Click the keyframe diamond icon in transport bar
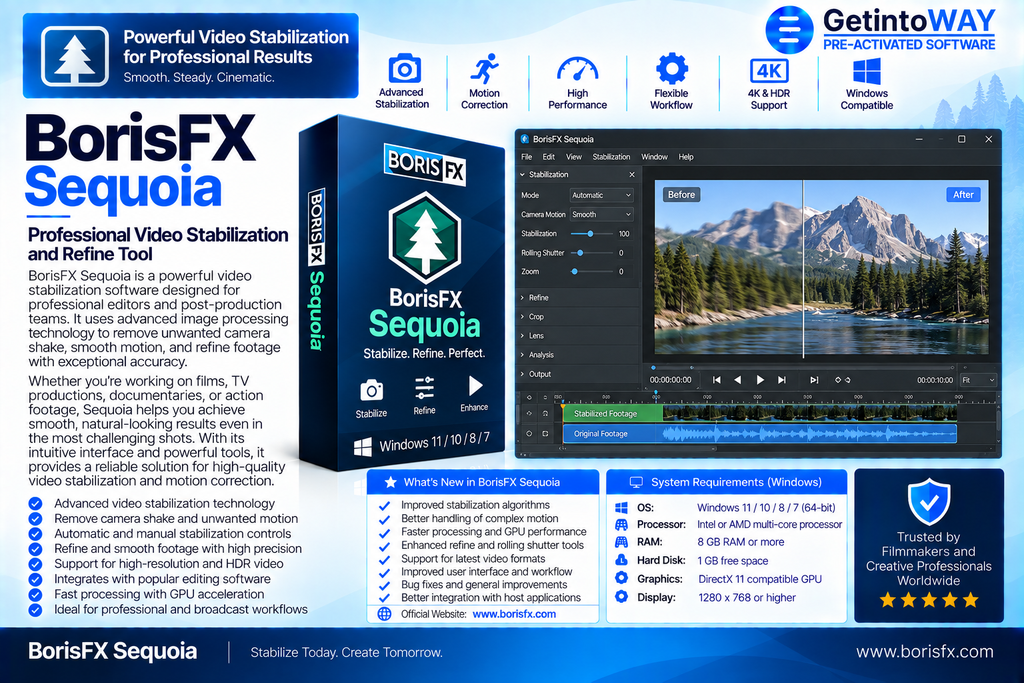This screenshot has height=683, width=1024. [x=838, y=380]
